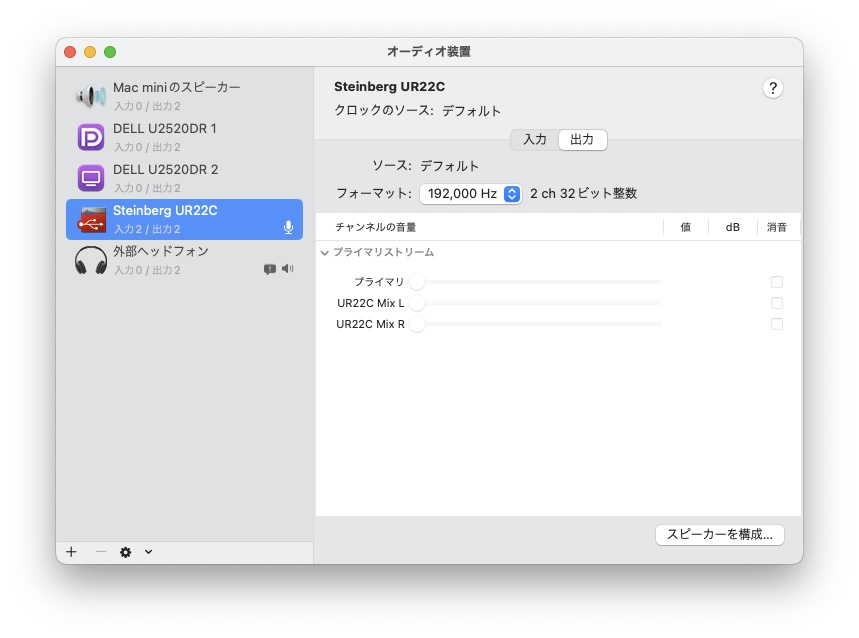Viewport: 859px width, 638px height.
Task: Click the green zoom window button
Action: pos(110,52)
